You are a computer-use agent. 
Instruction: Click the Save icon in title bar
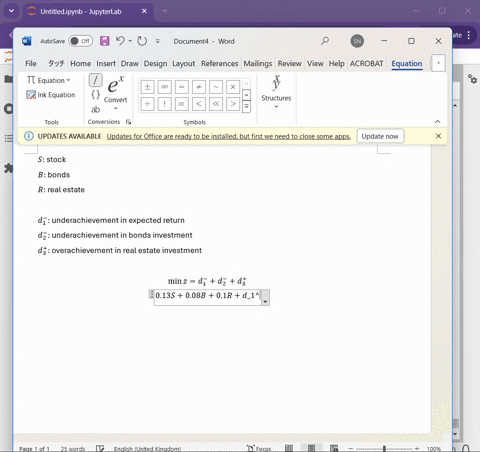(x=105, y=41)
